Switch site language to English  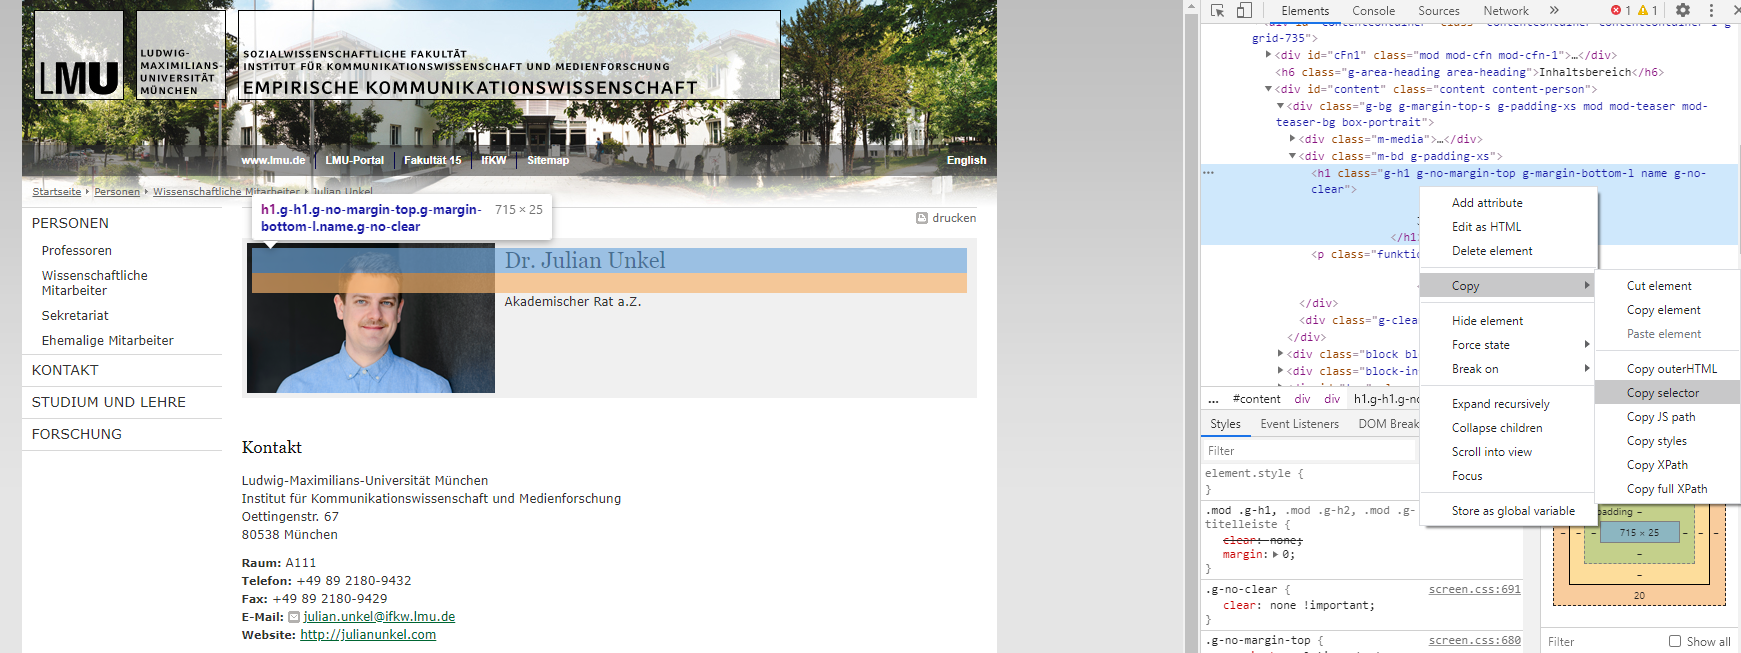966,160
